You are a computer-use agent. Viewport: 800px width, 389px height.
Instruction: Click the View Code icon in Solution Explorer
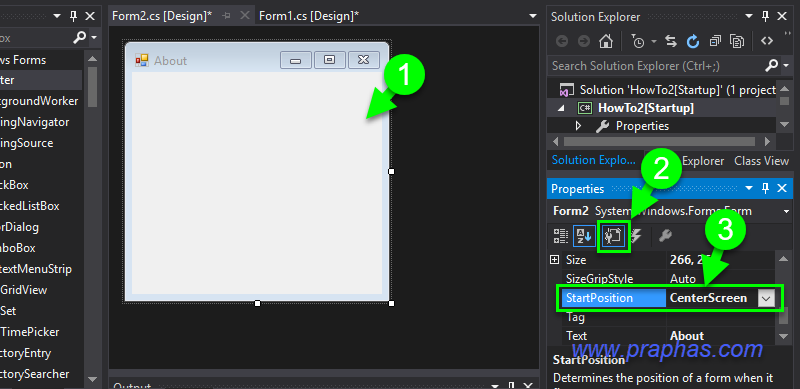[767, 41]
